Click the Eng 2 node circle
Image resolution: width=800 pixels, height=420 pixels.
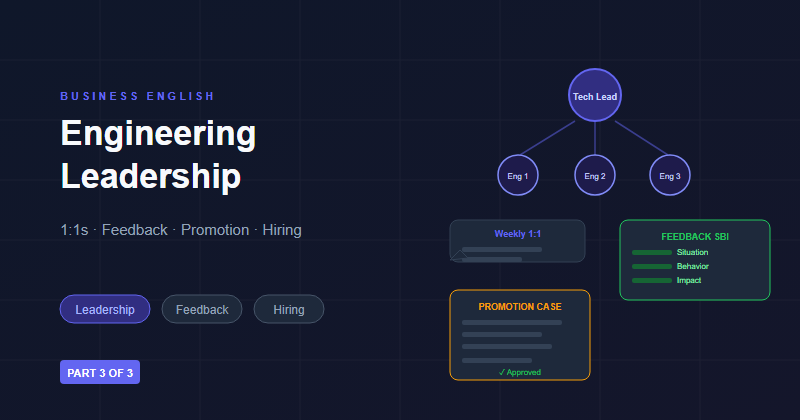[x=595, y=176]
